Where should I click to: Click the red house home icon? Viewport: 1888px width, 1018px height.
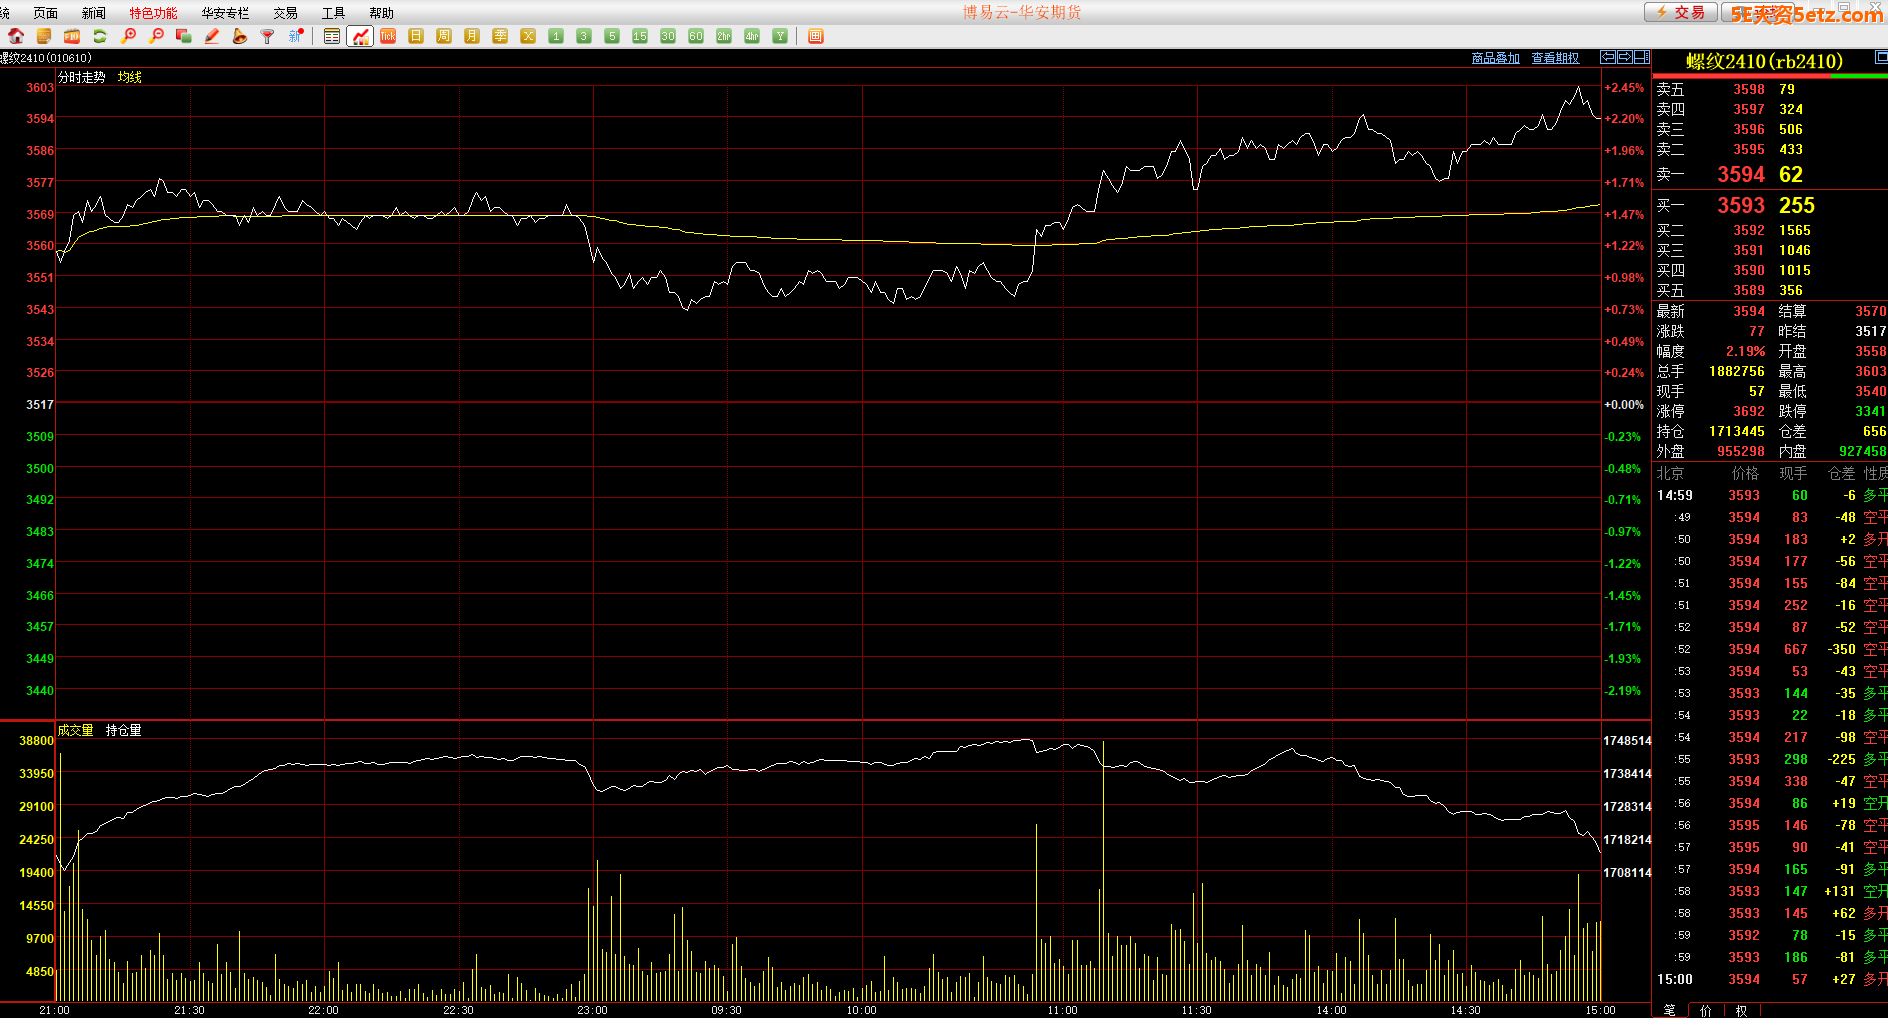click(16, 36)
